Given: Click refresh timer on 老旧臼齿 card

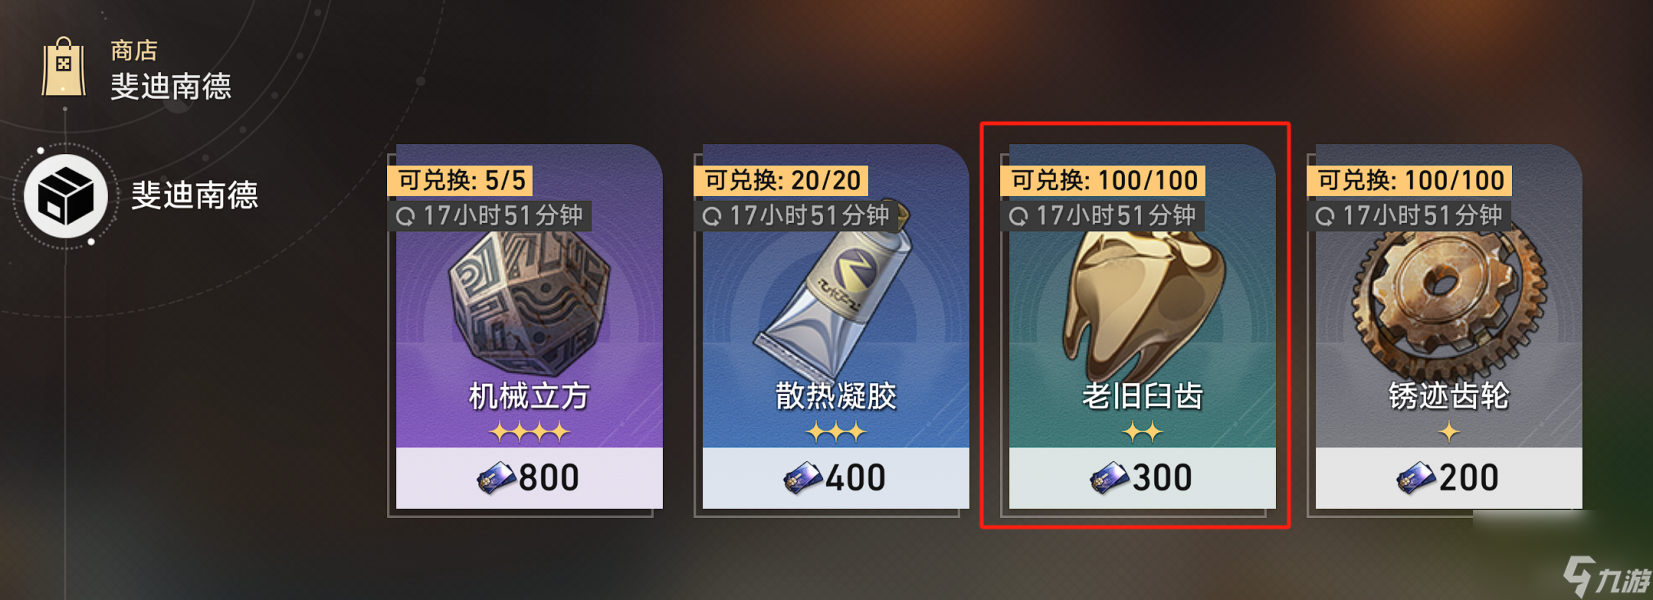Looking at the screenshot, I should [1103, 216].
